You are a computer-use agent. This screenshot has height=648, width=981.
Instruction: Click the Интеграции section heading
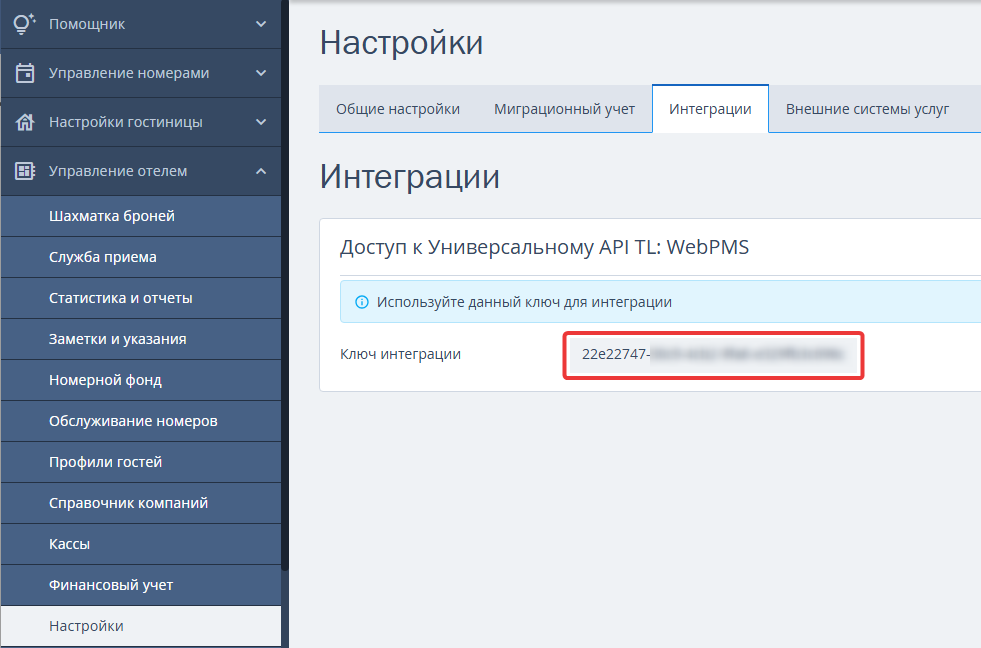410,176
